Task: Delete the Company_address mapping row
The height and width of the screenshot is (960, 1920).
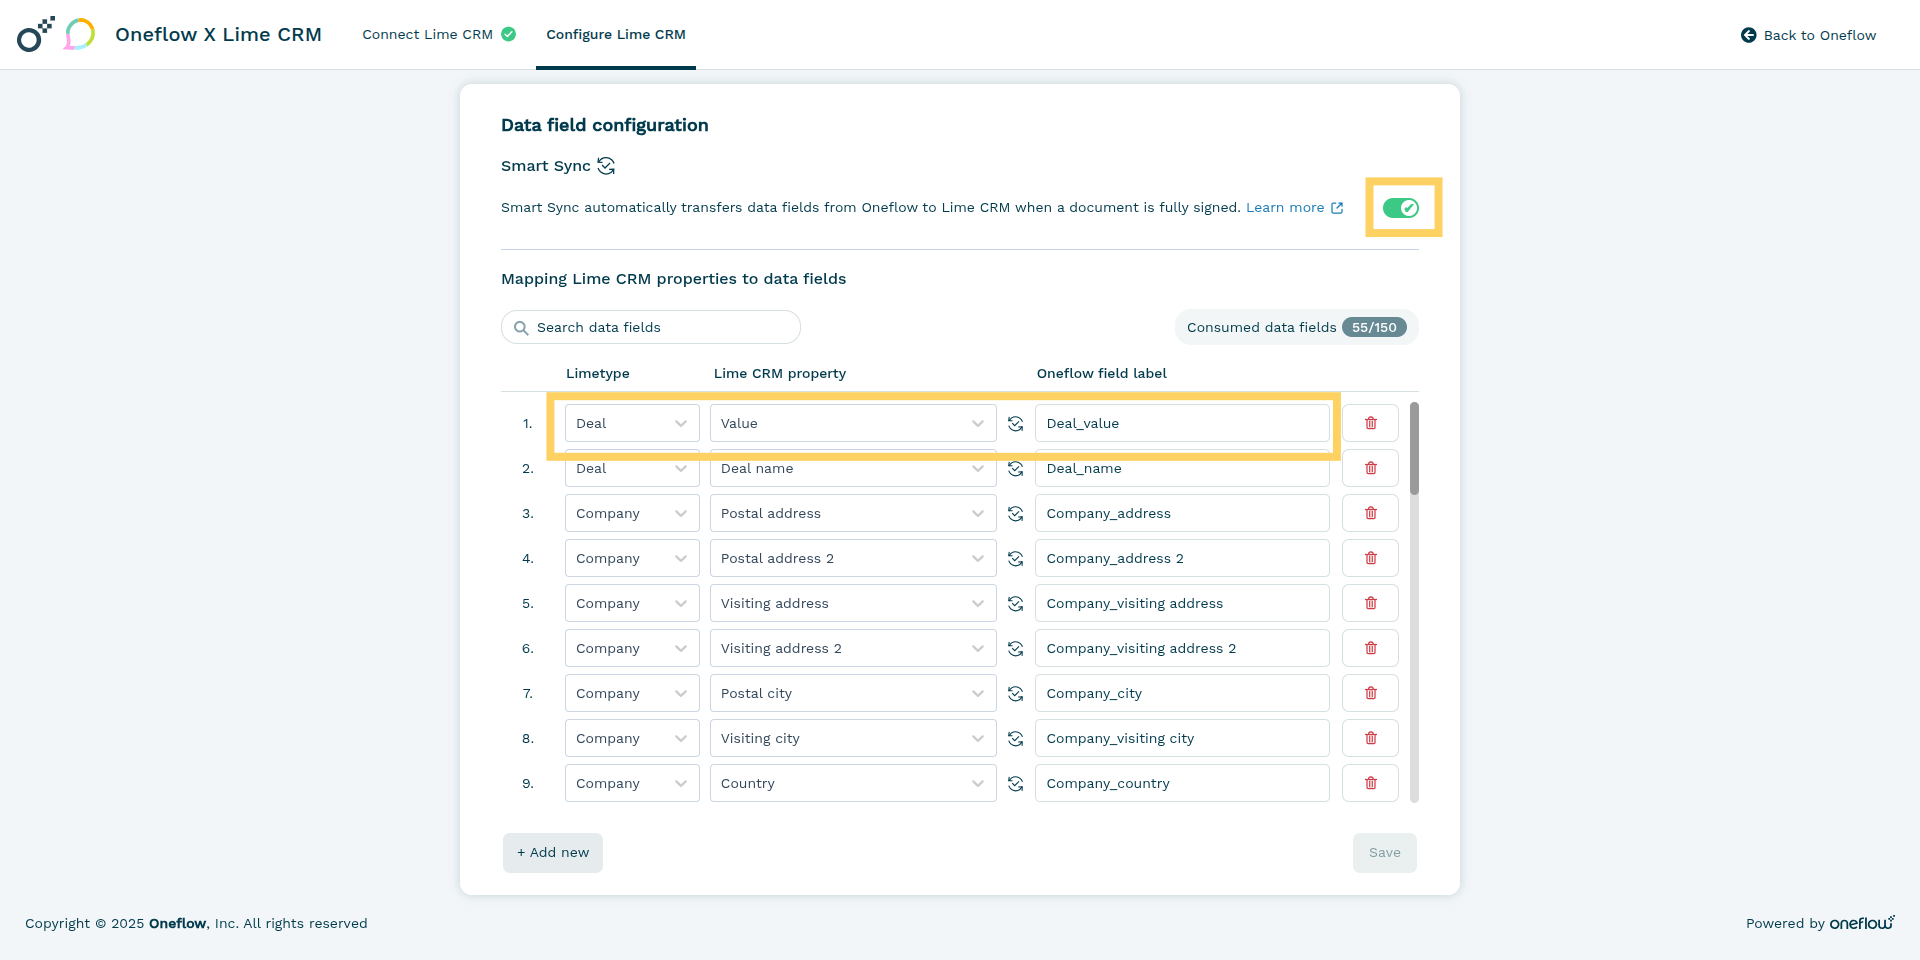Action: pos(1370,513)
